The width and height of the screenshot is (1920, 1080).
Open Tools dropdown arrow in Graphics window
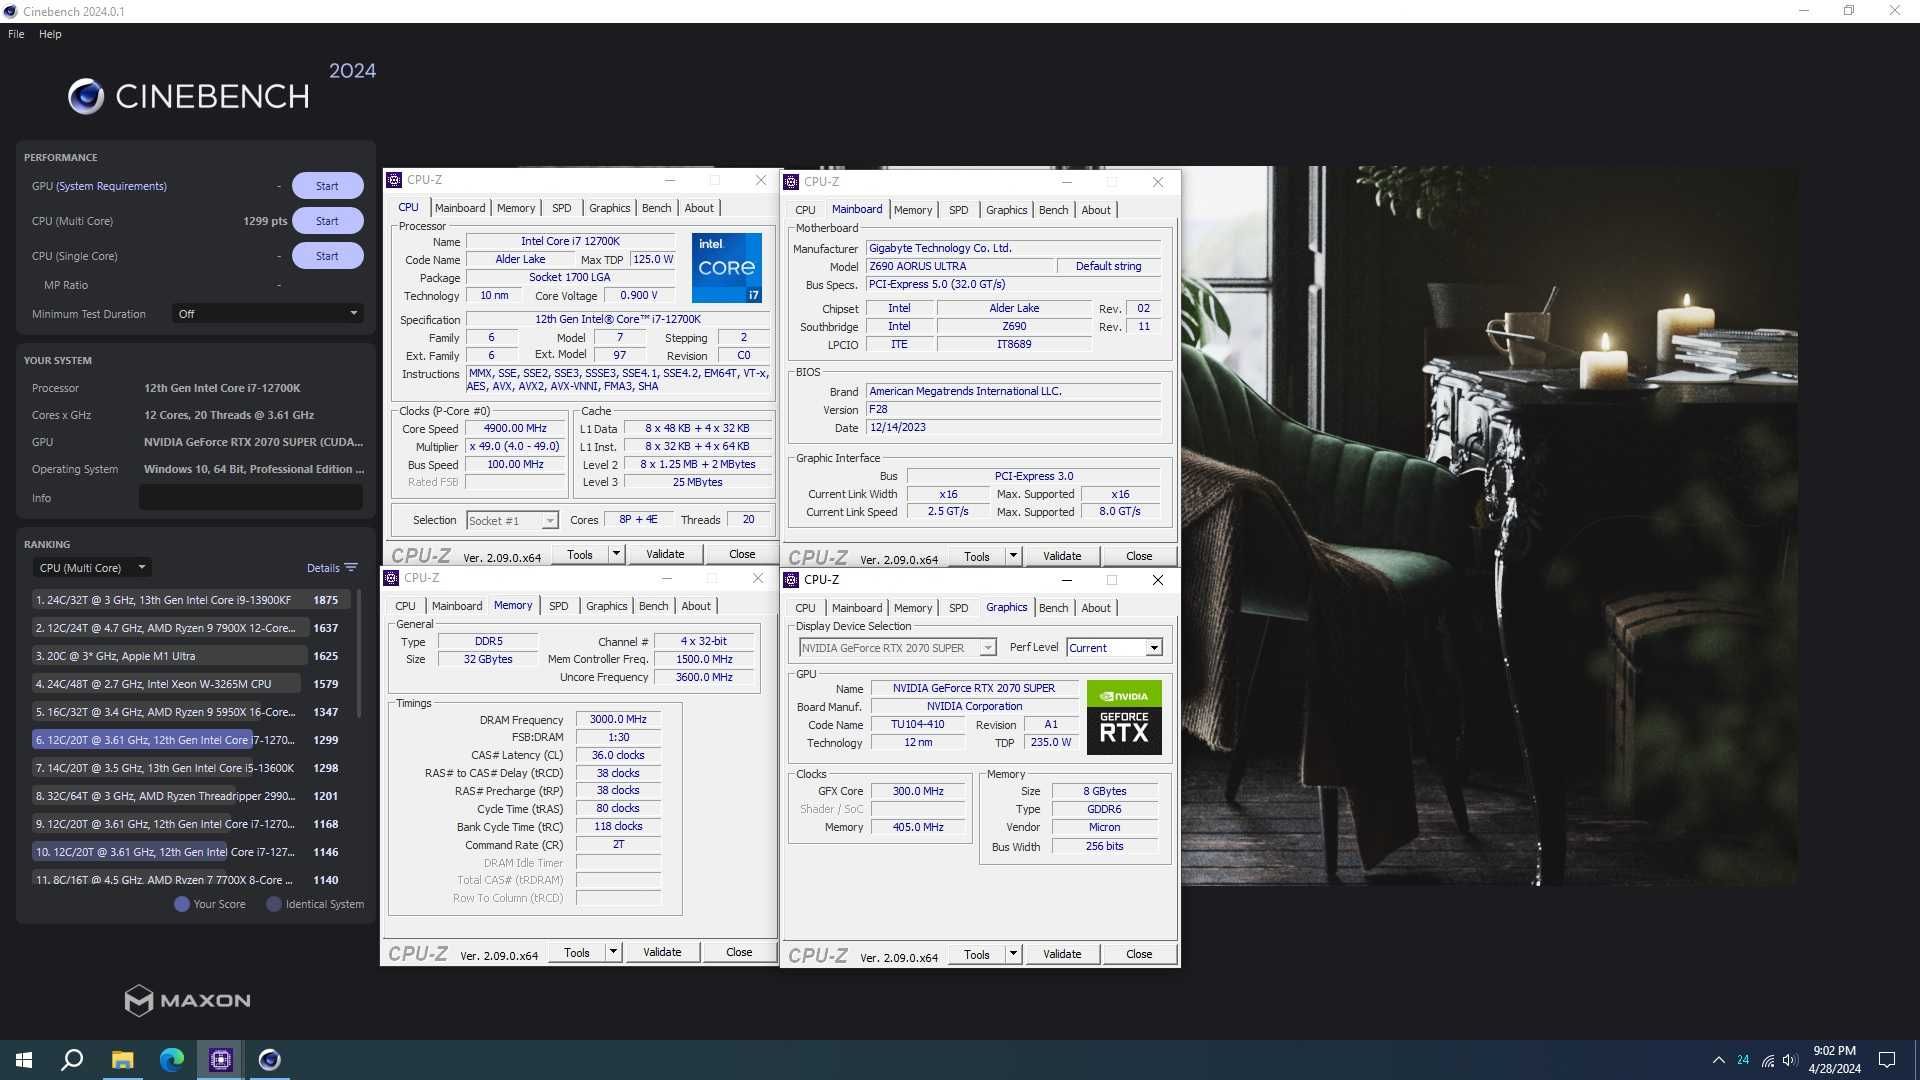pos(1013,954)
